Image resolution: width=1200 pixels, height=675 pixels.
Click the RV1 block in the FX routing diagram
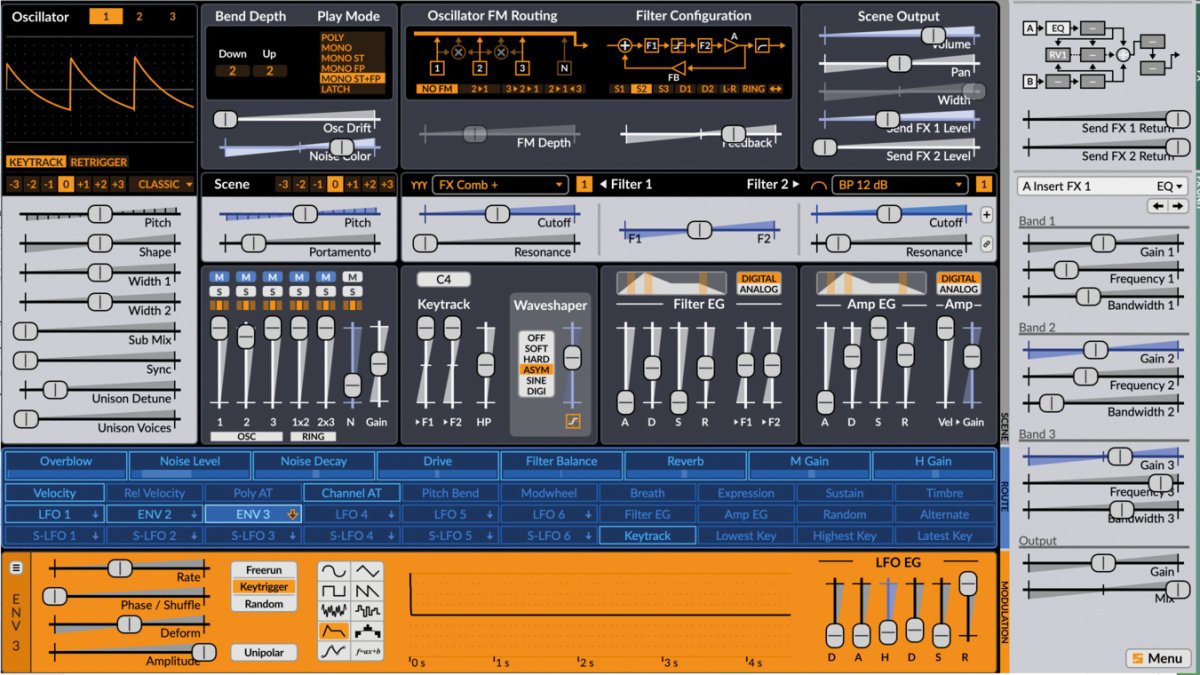(1057, 54)
